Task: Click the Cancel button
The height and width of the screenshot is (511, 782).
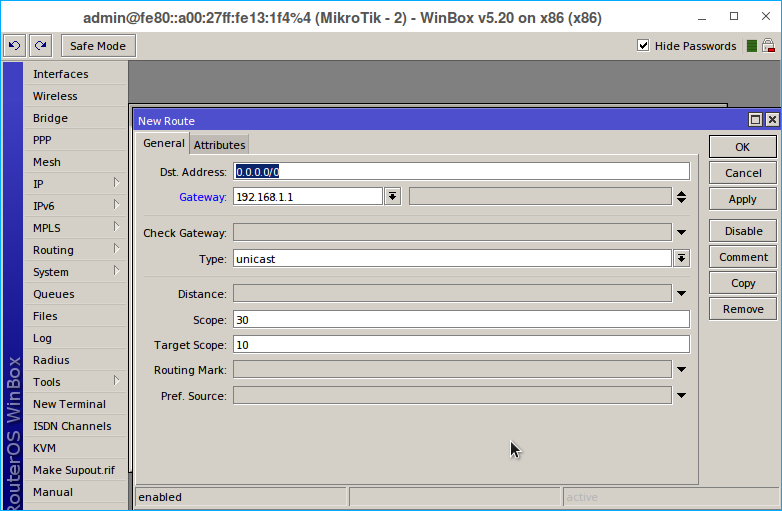Action: tap(743, 173)
